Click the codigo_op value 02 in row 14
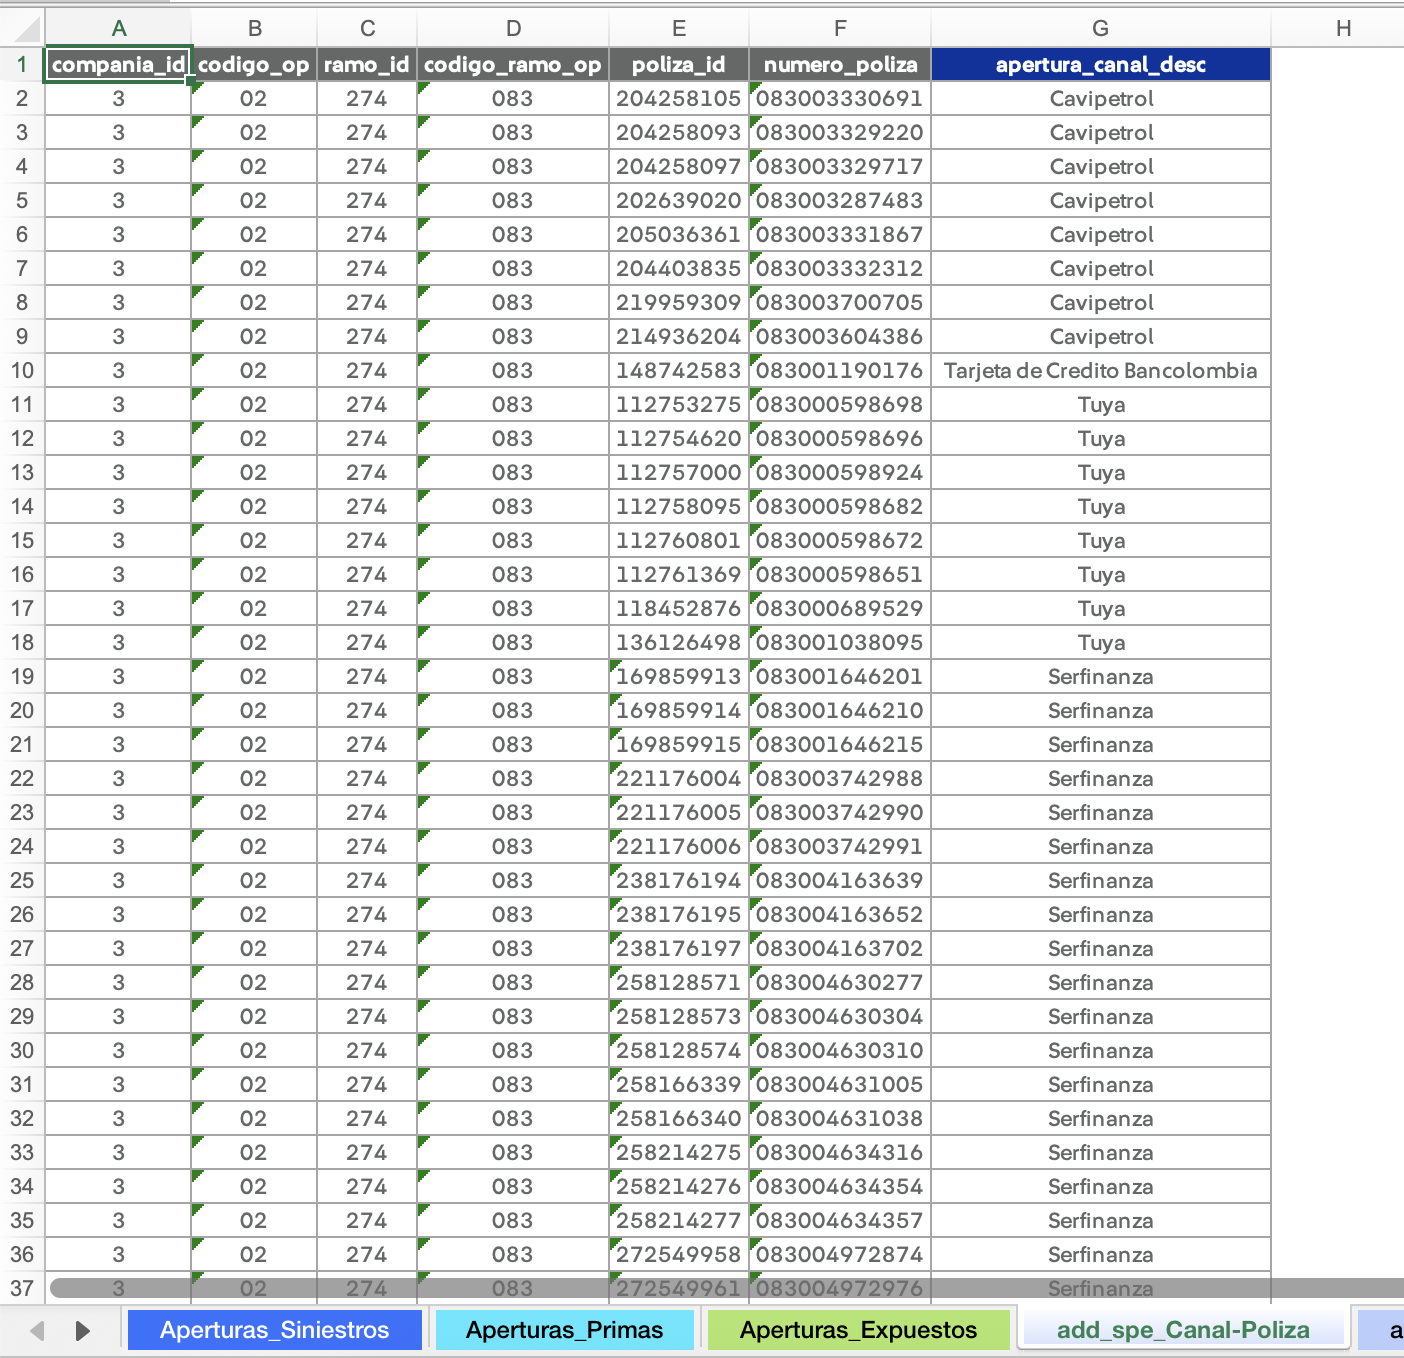1404x1358 pixels. coord(254,507)
